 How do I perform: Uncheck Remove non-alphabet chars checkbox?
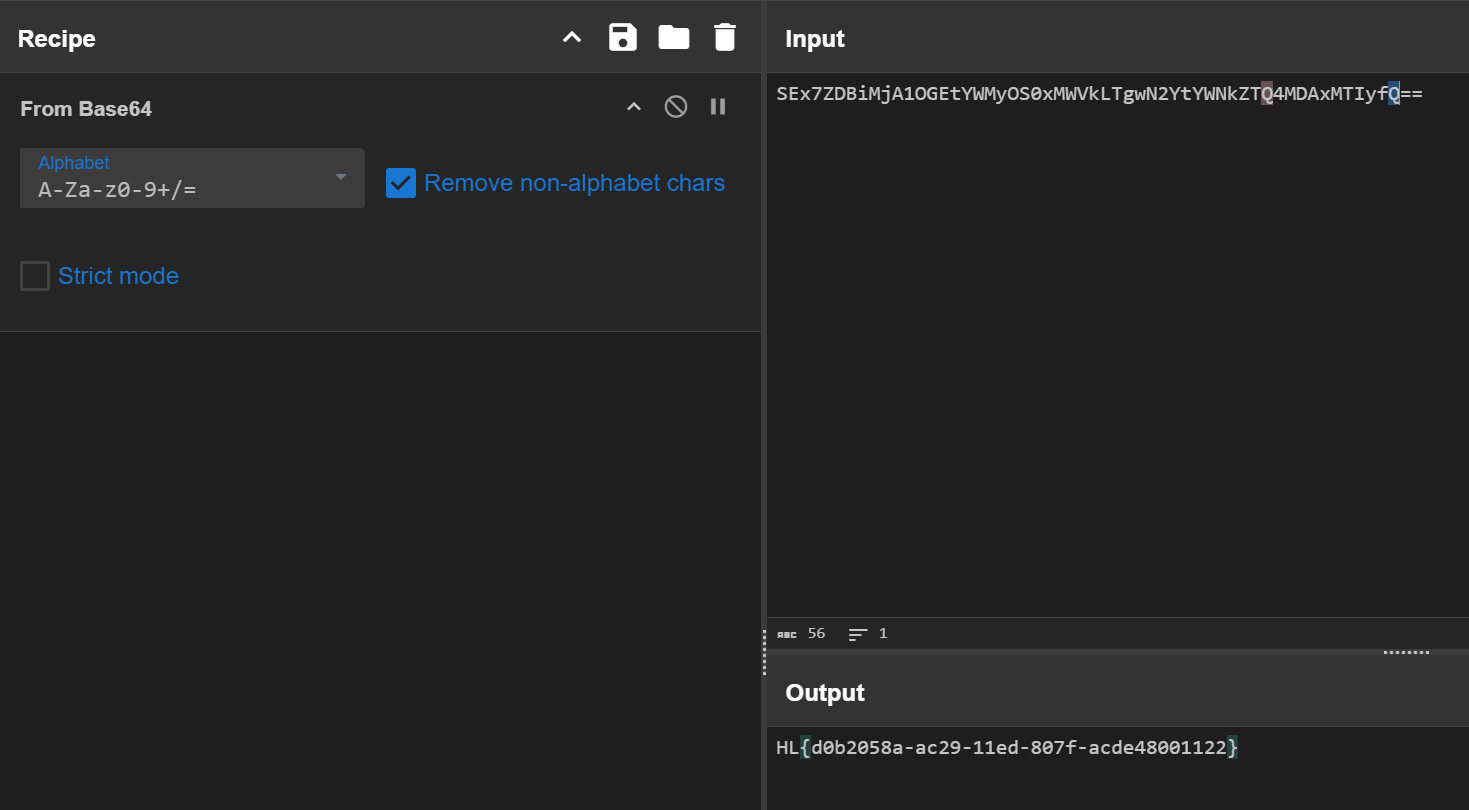pos(401,183)
